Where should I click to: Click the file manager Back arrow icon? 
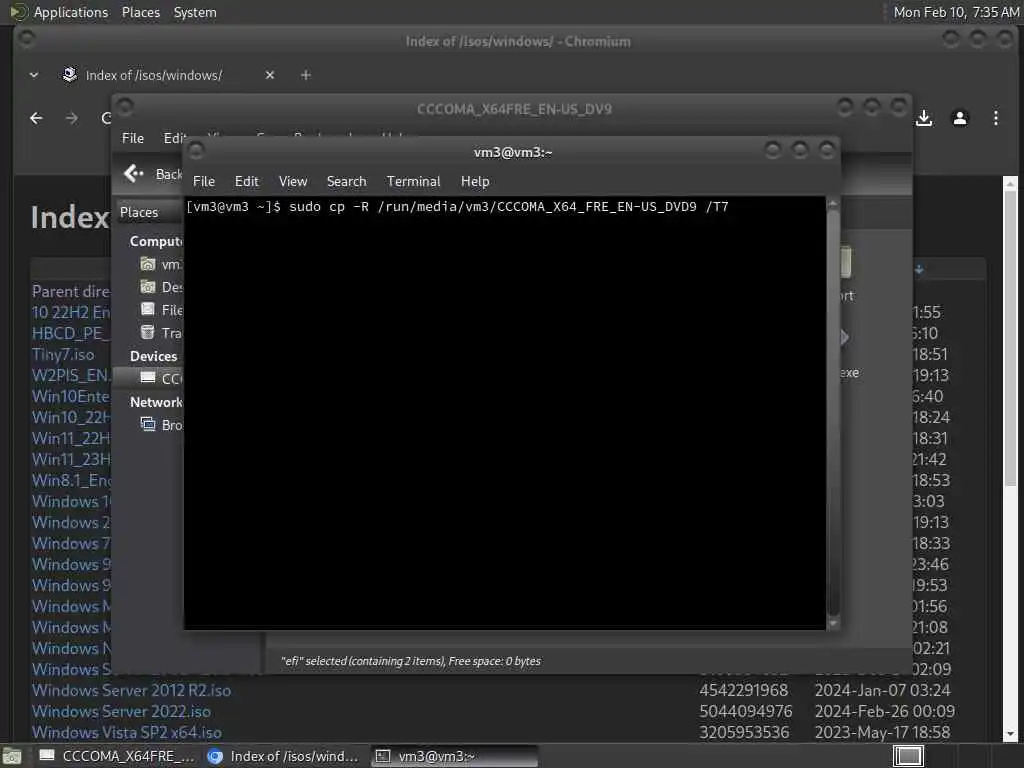[x=133, y=174]
